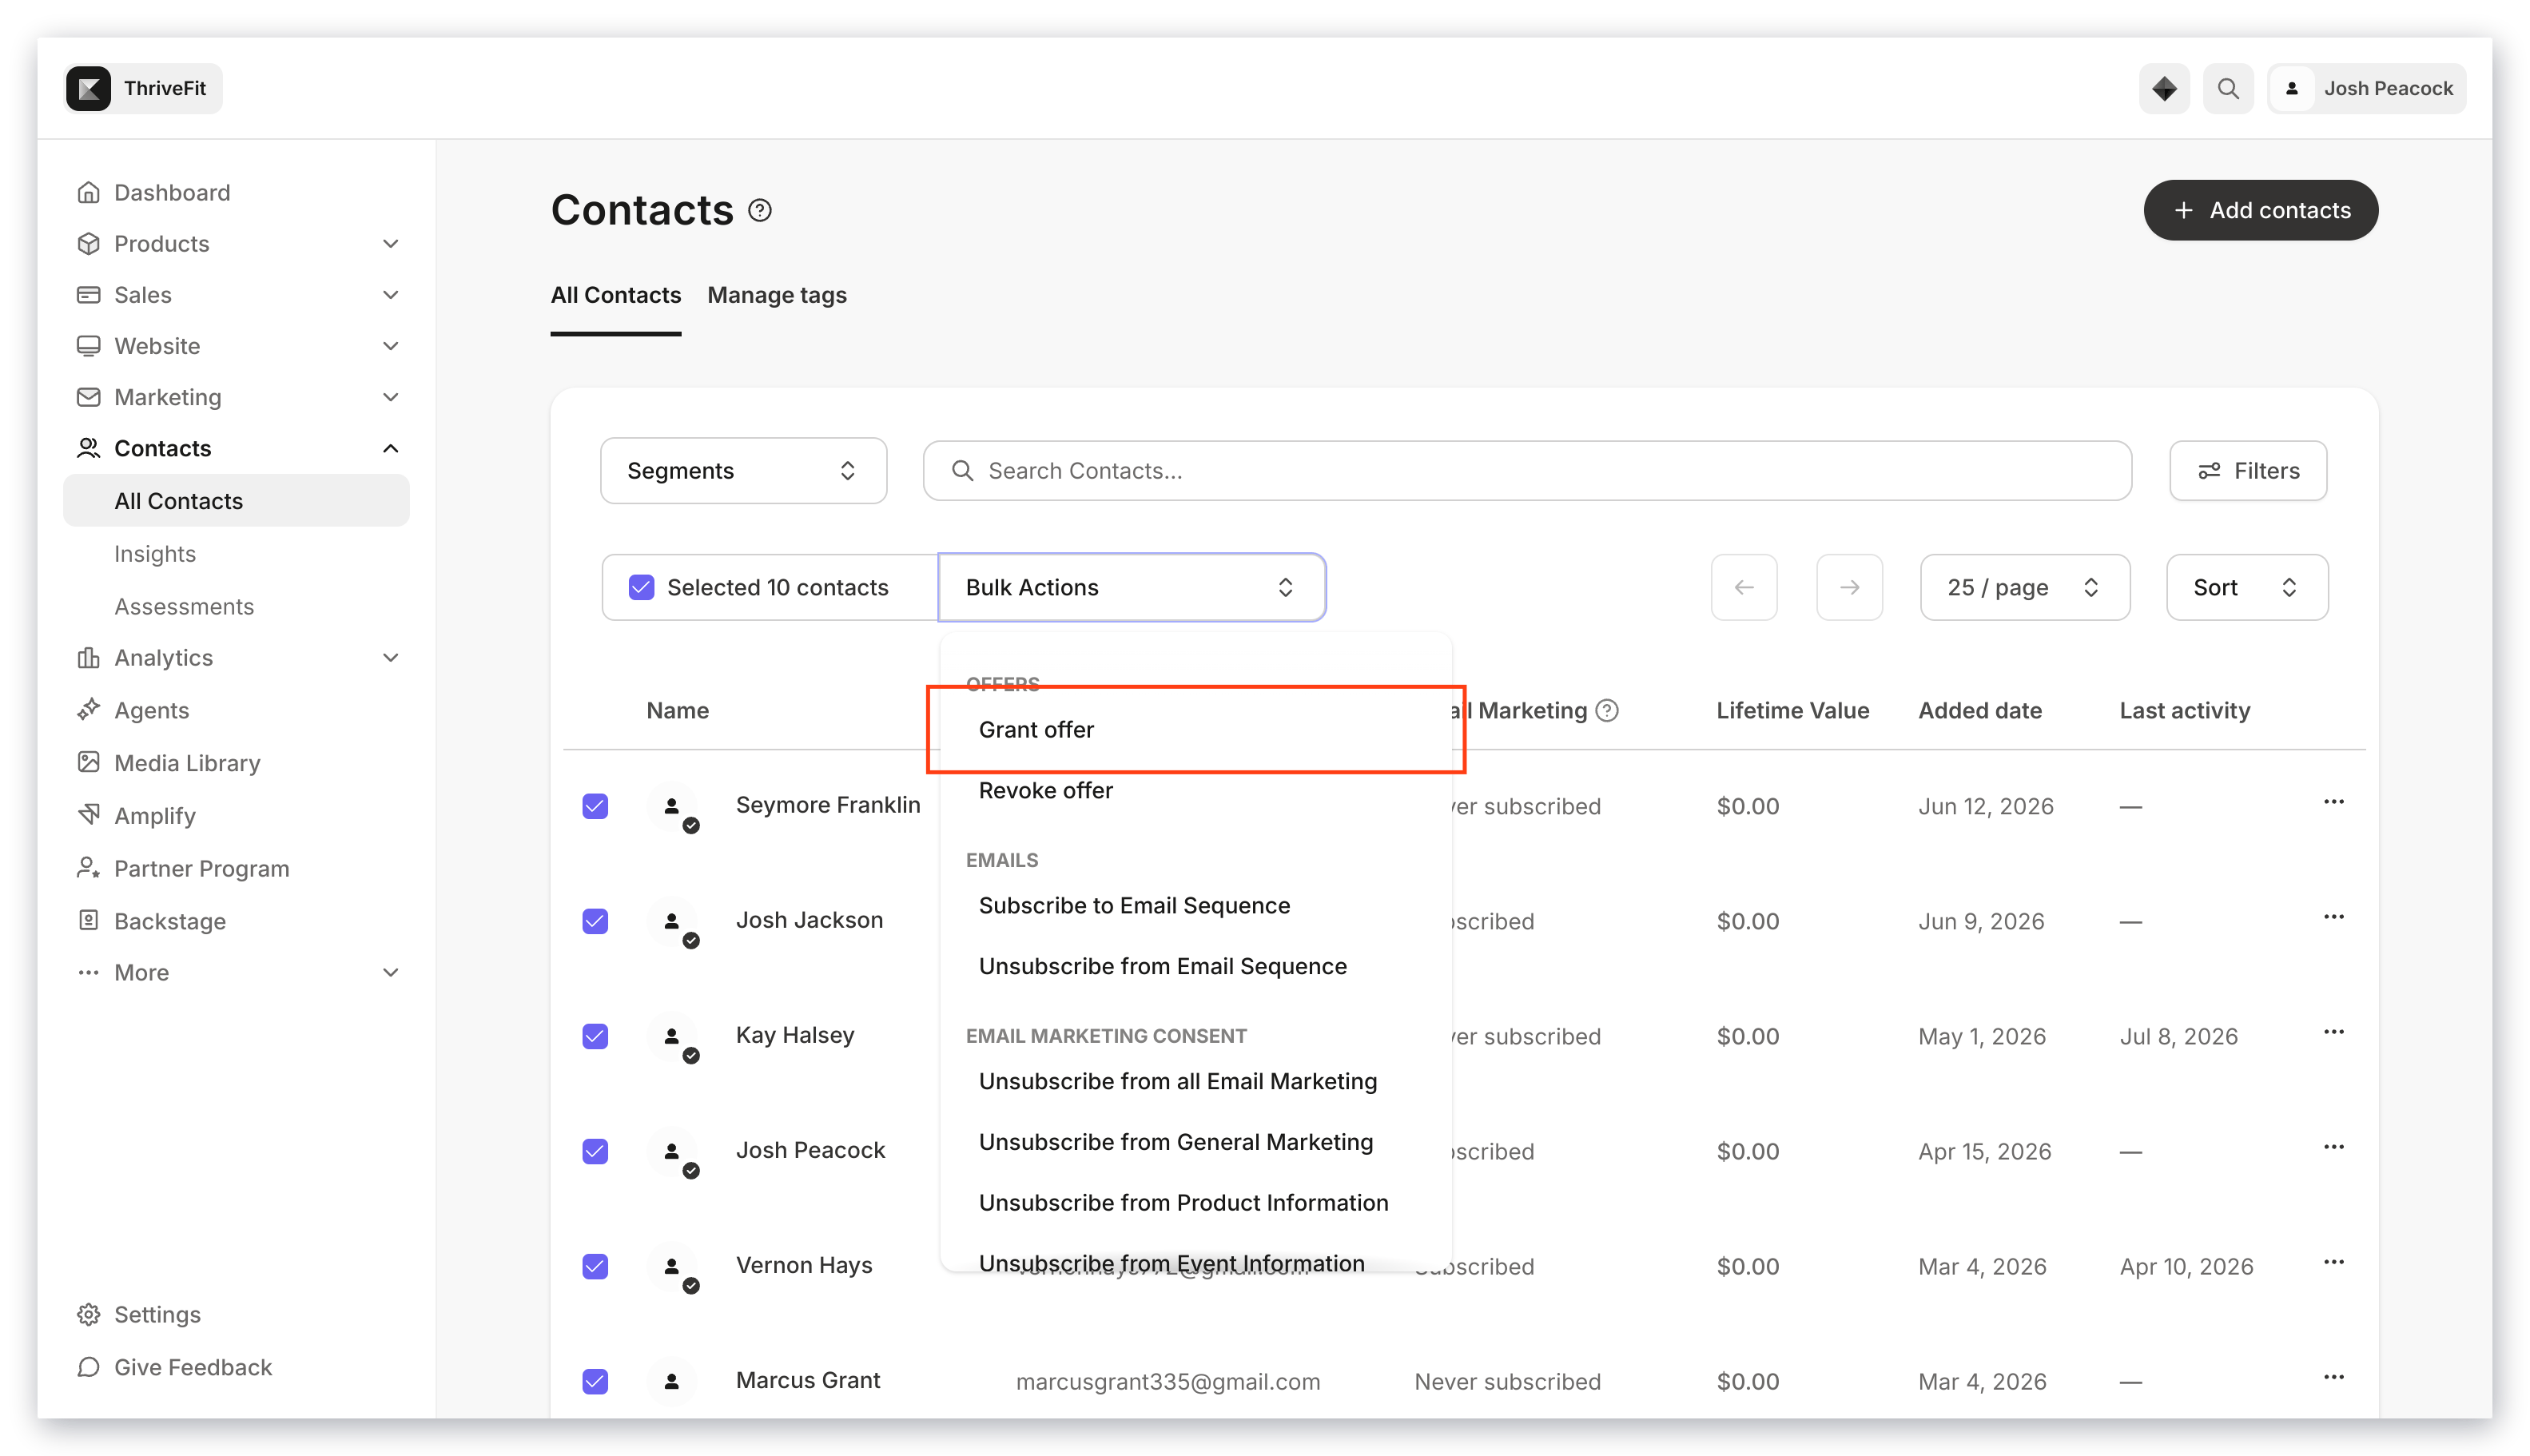Change the 25 / page dropdown
Image resolution: width=2530 pixels, height=1456 pixels.
pos(2024,587)
